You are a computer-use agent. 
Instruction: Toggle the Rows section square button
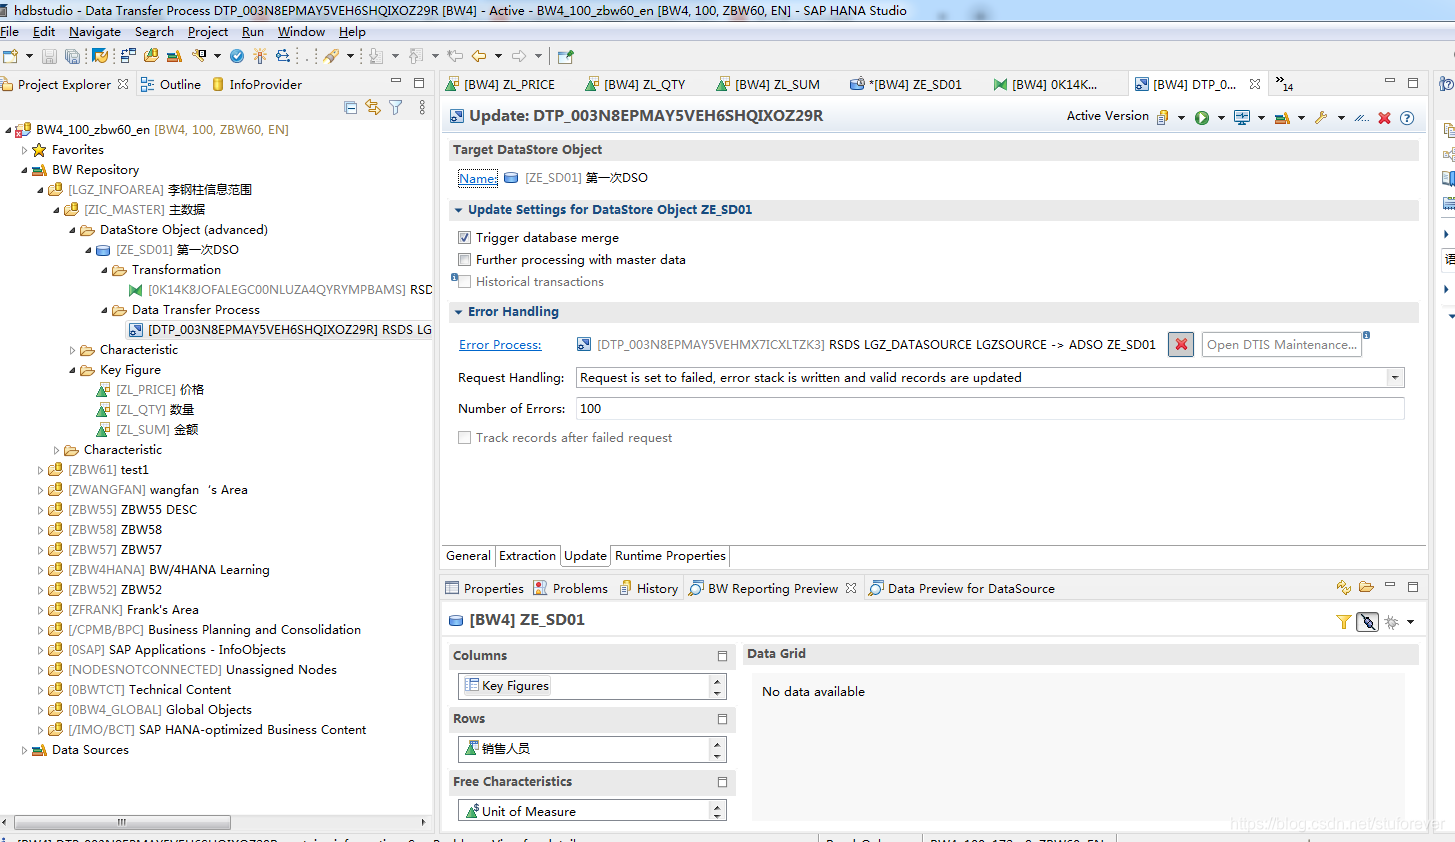pos(722,719)
